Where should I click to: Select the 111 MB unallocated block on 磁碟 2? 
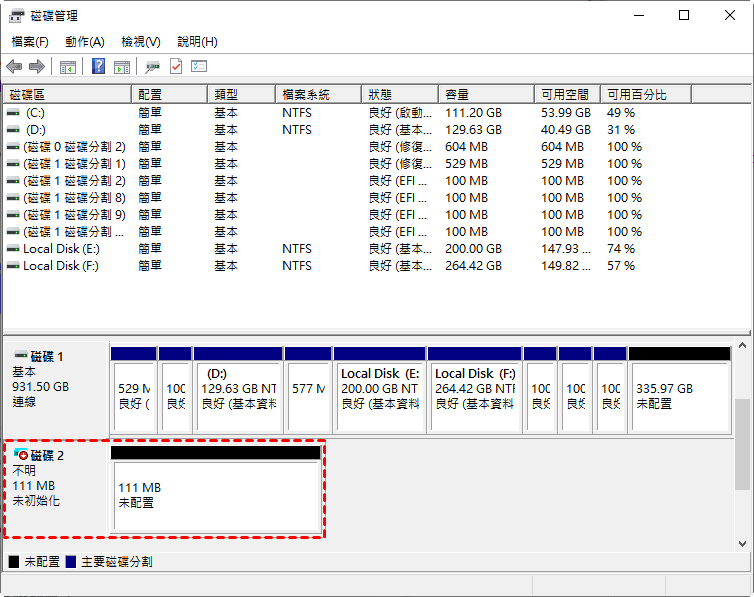coord(216,489)
